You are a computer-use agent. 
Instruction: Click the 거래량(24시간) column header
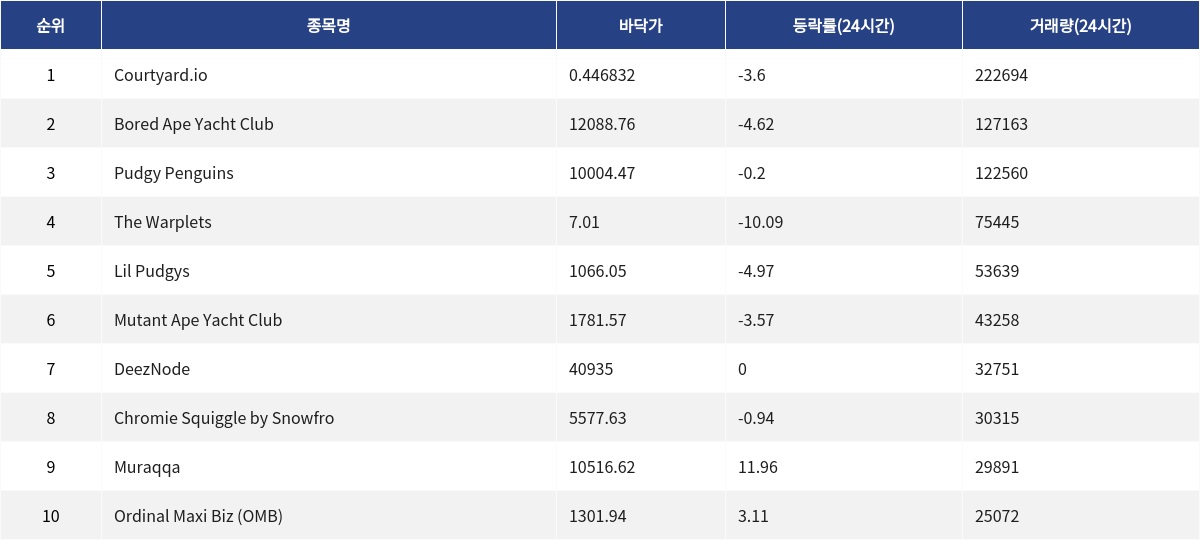pos(1080,26)
